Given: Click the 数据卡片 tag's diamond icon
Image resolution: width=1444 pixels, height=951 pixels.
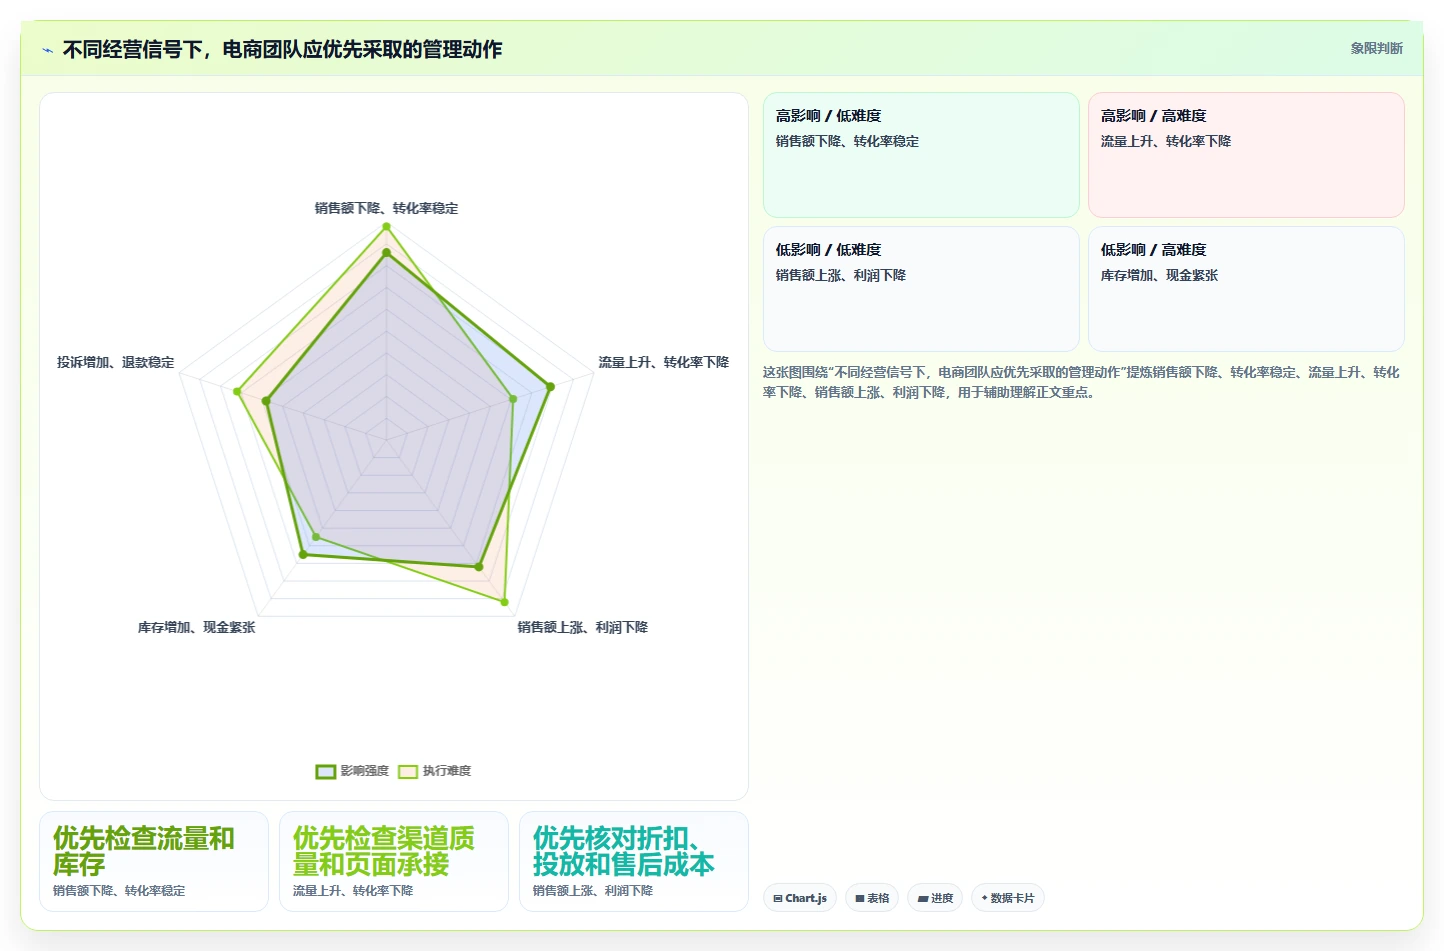Looking at the screenshot, I should coord(984,898).
